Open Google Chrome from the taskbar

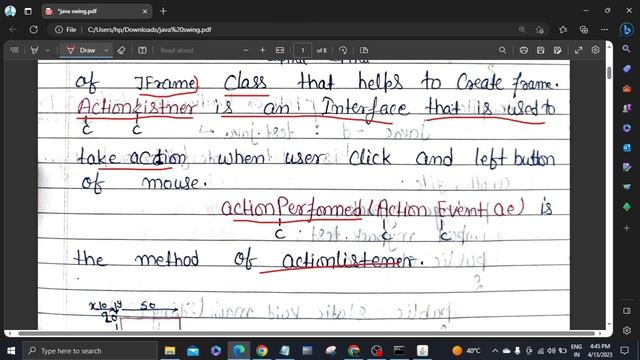pos(262,351)
